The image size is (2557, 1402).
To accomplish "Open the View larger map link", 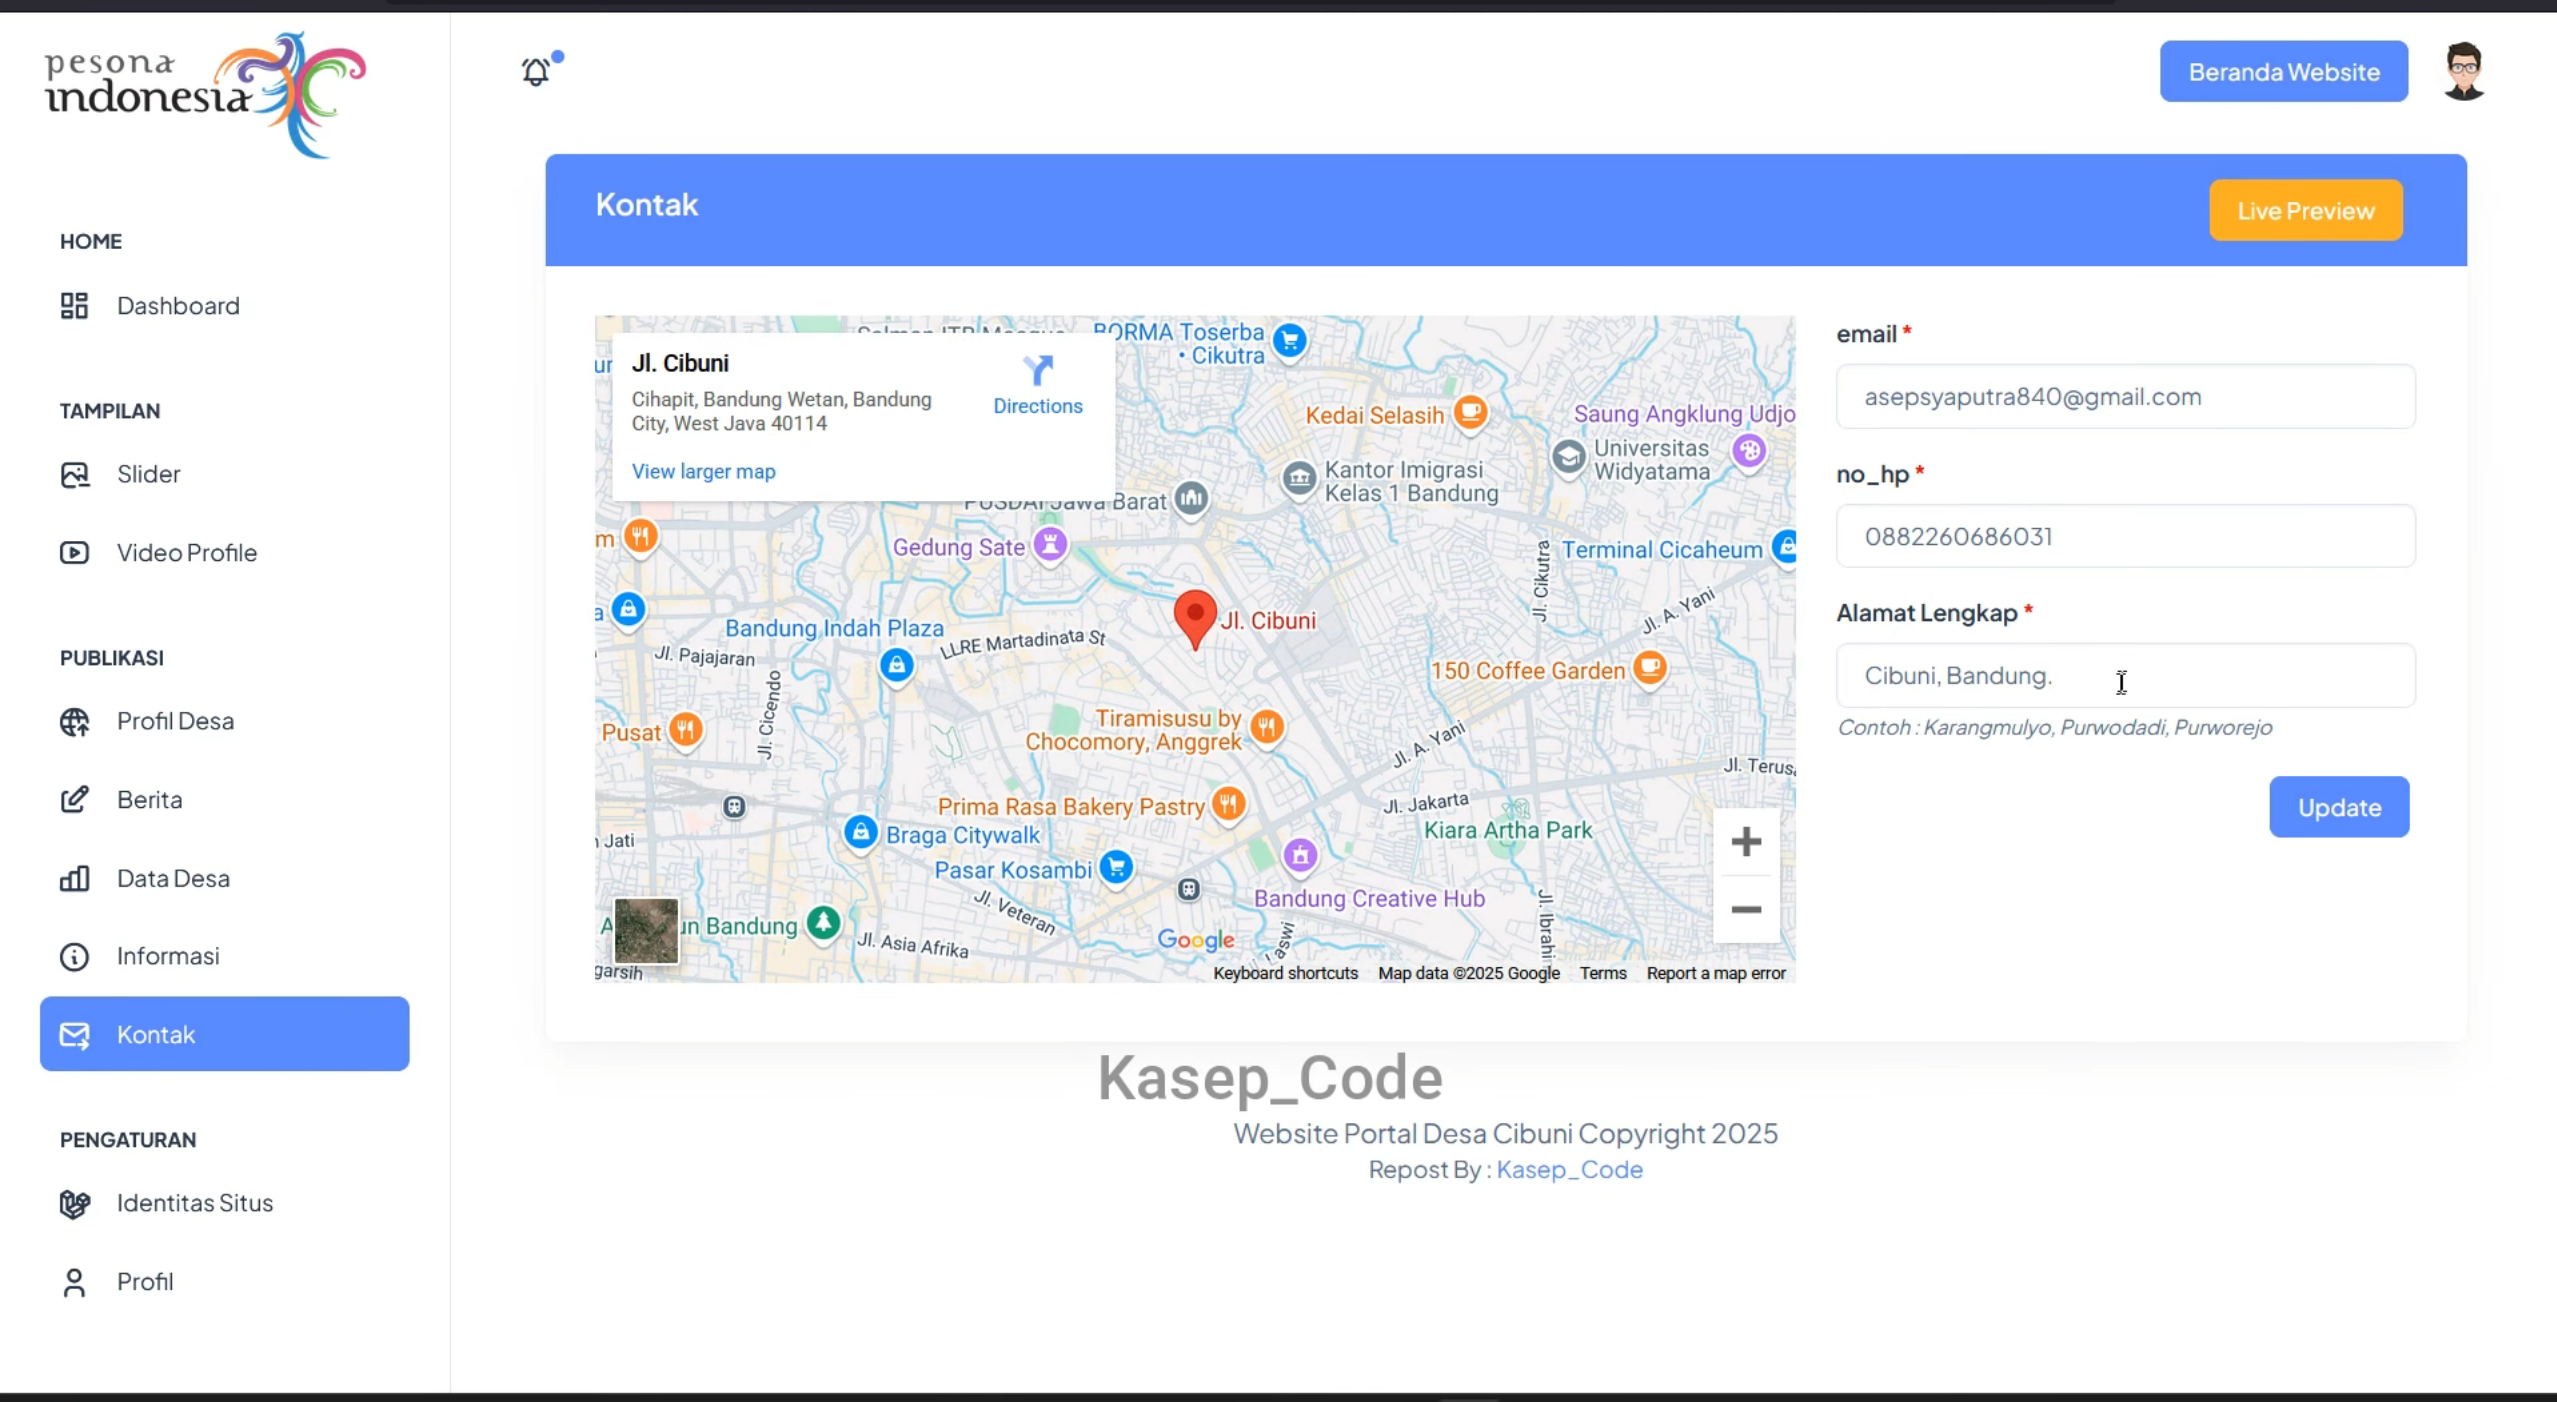I will [x=703, y=471].
